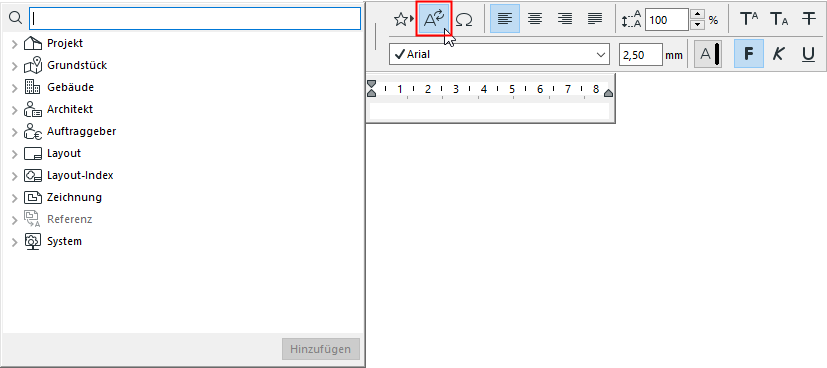
Task: Expand the Auftraggeber category
Action: [x=14, y=132]
